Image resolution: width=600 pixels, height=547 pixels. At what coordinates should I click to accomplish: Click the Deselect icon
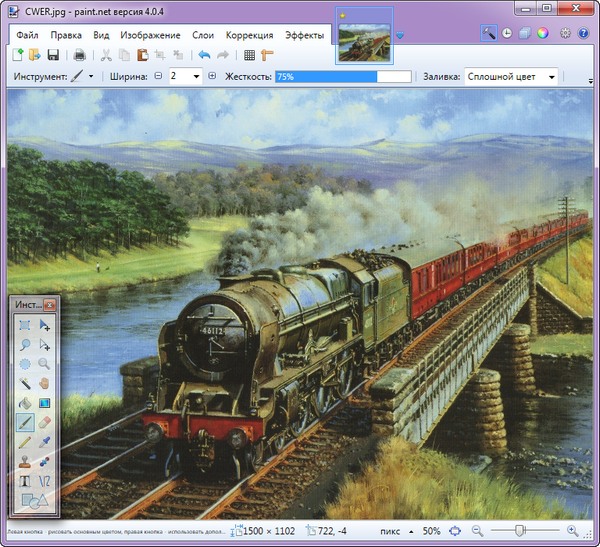coord(178,55)
